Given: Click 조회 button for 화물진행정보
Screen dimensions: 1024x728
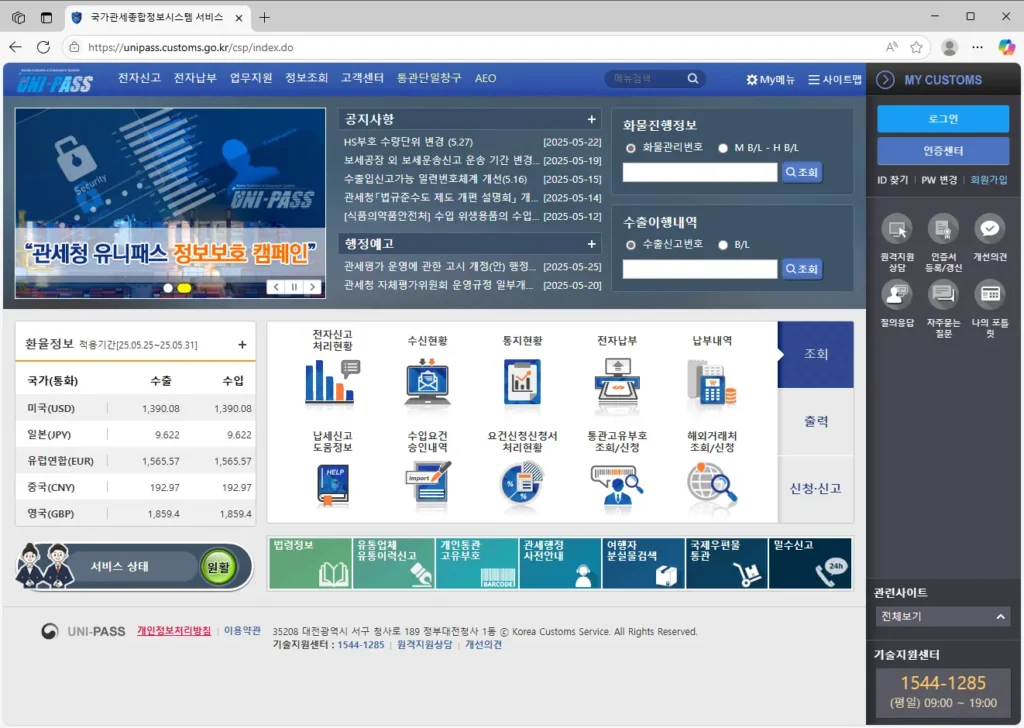Looking at the screenshot, I should (802, 172).
